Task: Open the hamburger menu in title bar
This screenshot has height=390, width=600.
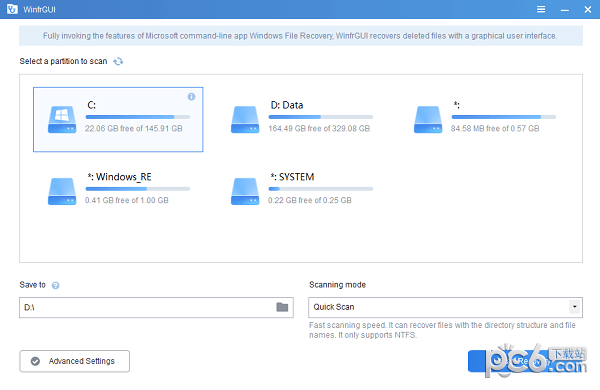Action: pyautogui.click(x=541, y=9)
